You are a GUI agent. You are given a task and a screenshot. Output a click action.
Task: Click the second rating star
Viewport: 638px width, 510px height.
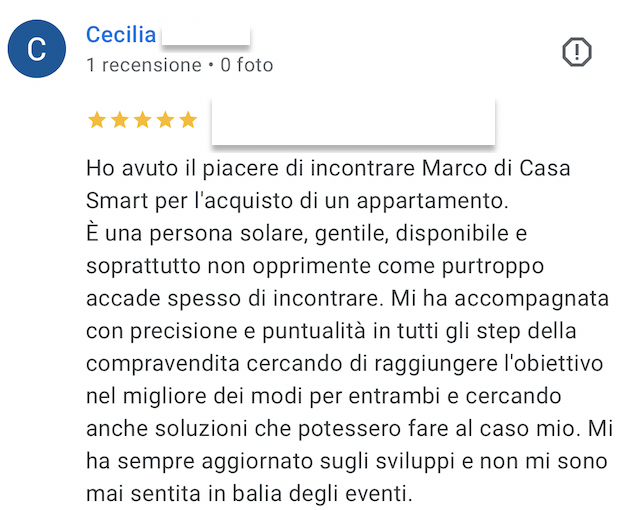[120, 121]
